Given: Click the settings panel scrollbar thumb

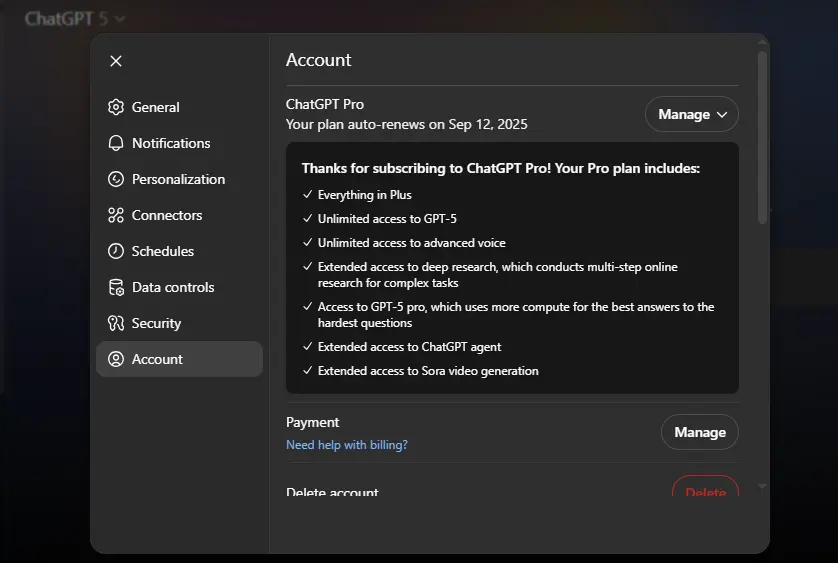Looking at the screenshot, I should point(763,138).
